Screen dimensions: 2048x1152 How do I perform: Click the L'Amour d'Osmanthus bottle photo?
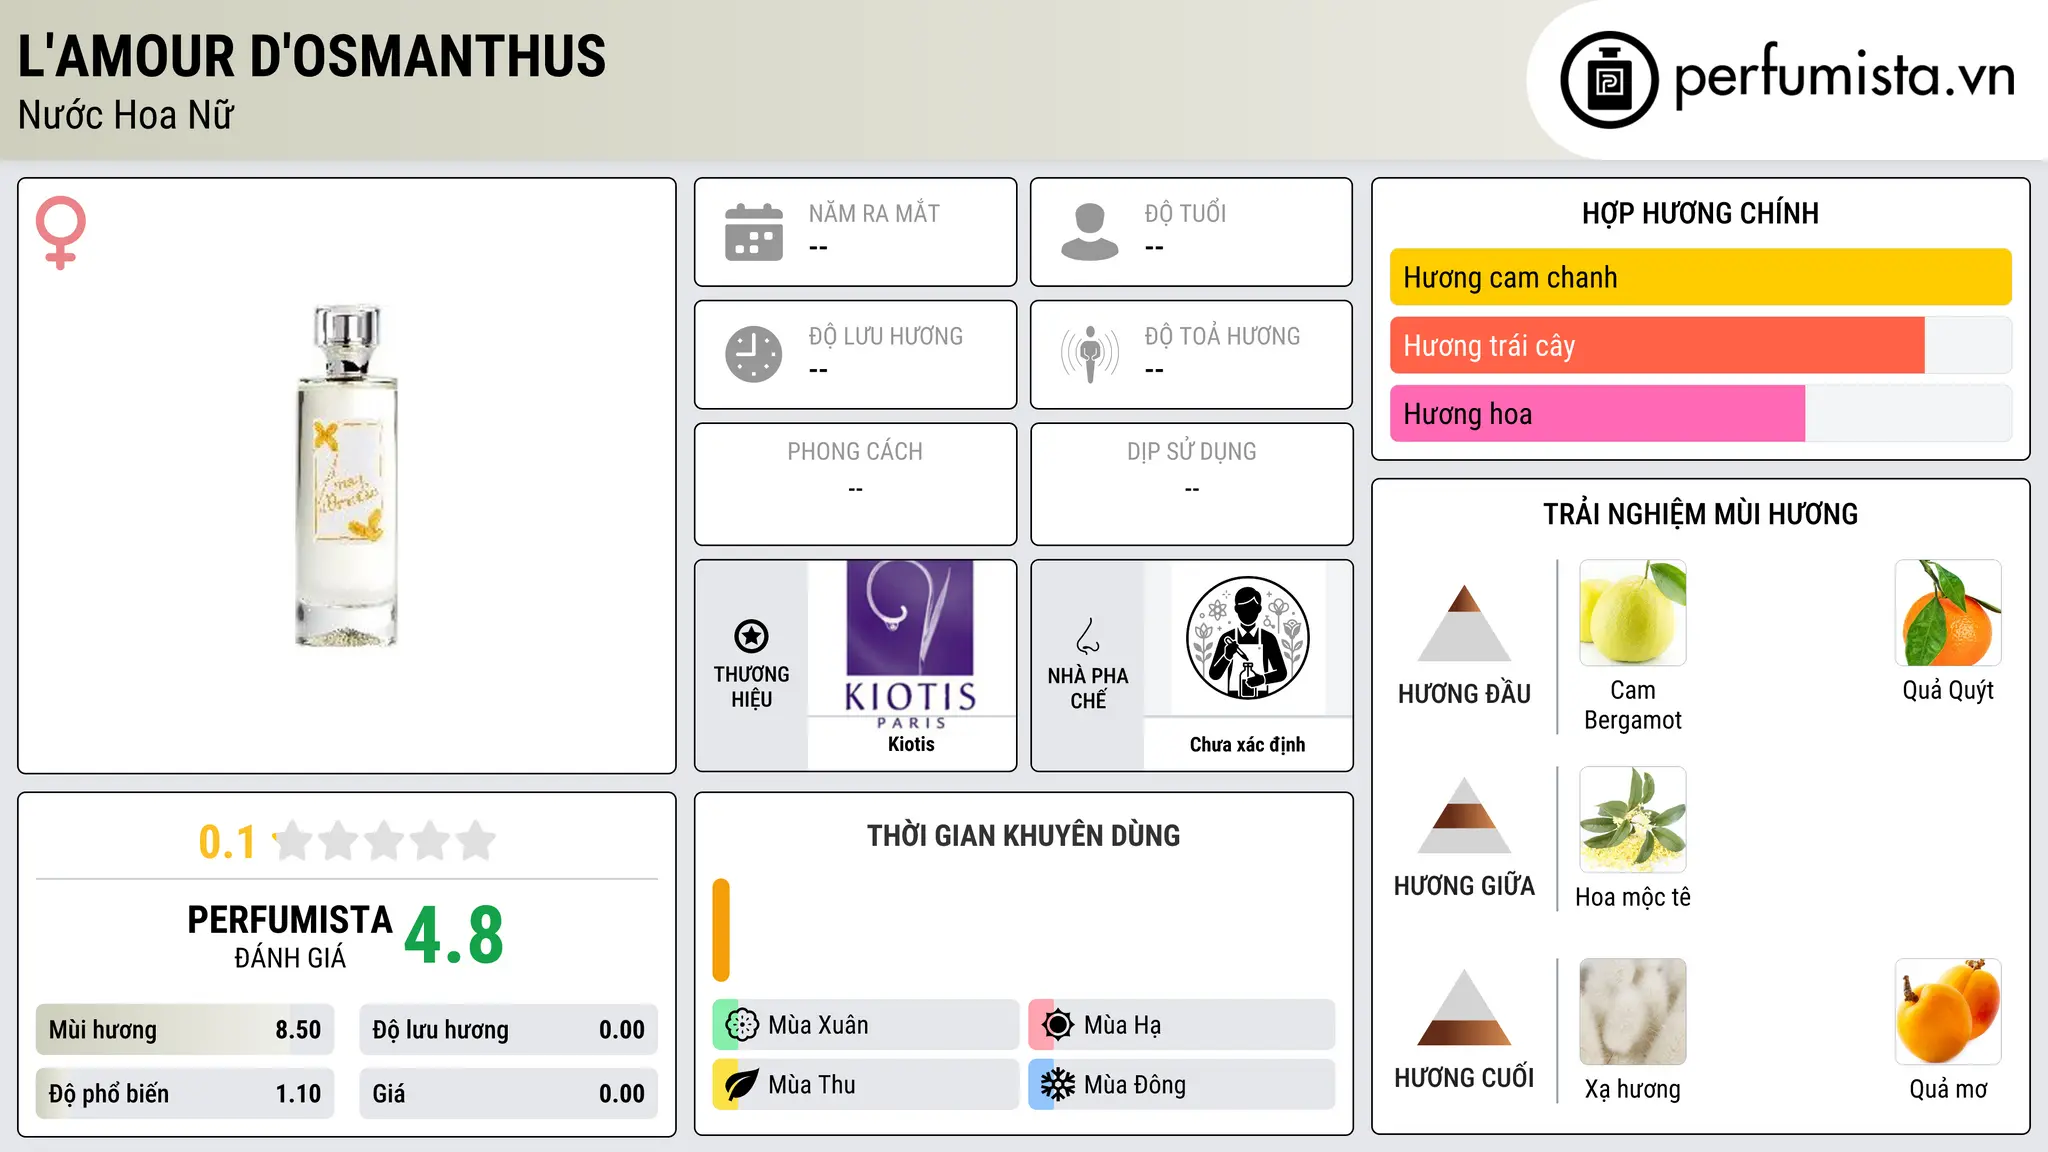(x=347, y=476)
